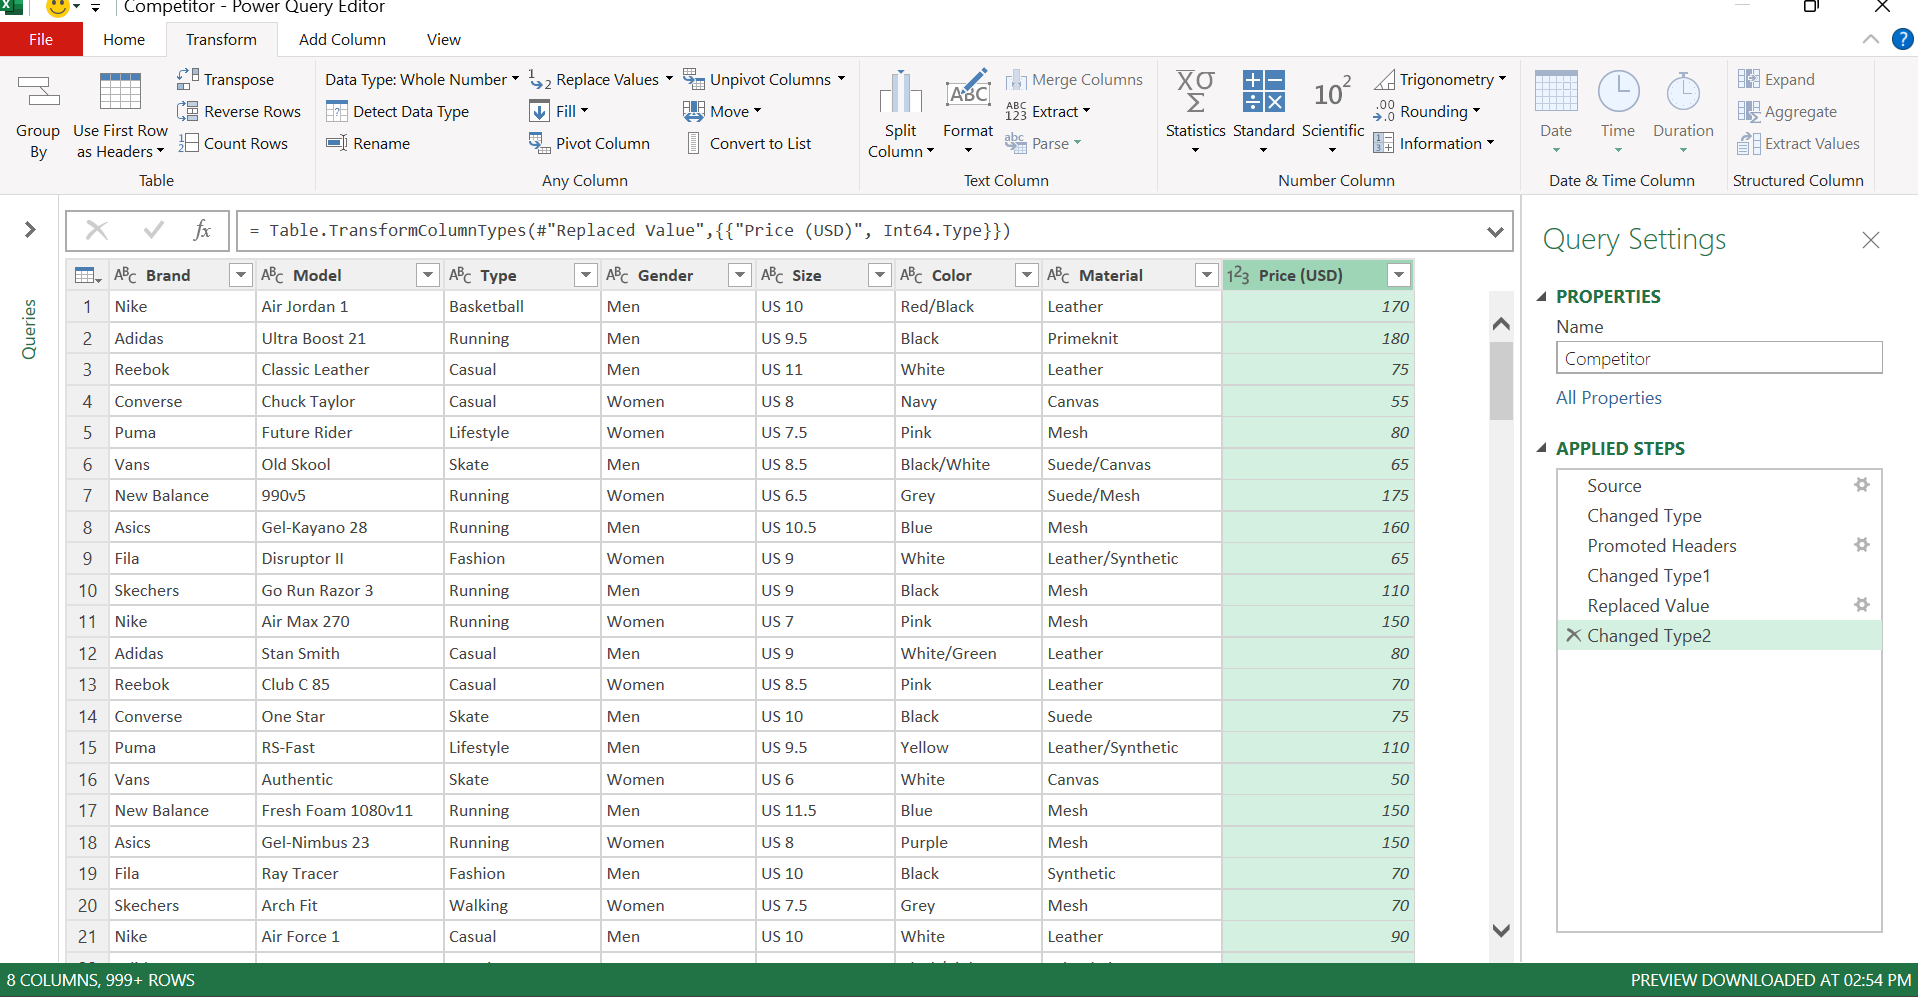
Task: Switch to the Add Column tab
Action: (x=342, y=40)
